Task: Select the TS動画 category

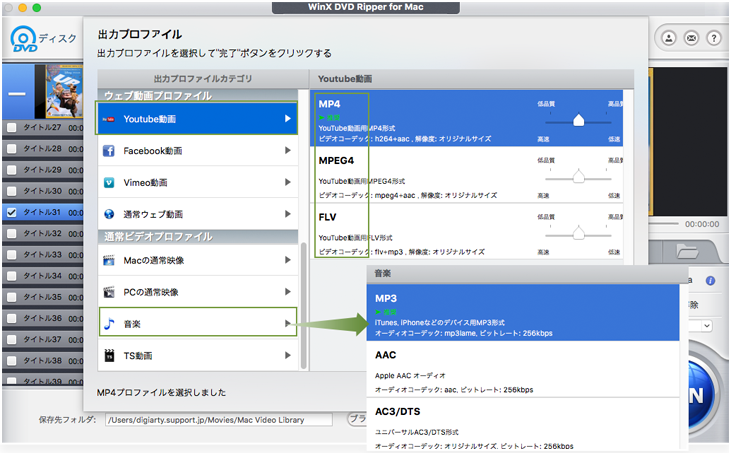Action: click(x=198, y=355)
